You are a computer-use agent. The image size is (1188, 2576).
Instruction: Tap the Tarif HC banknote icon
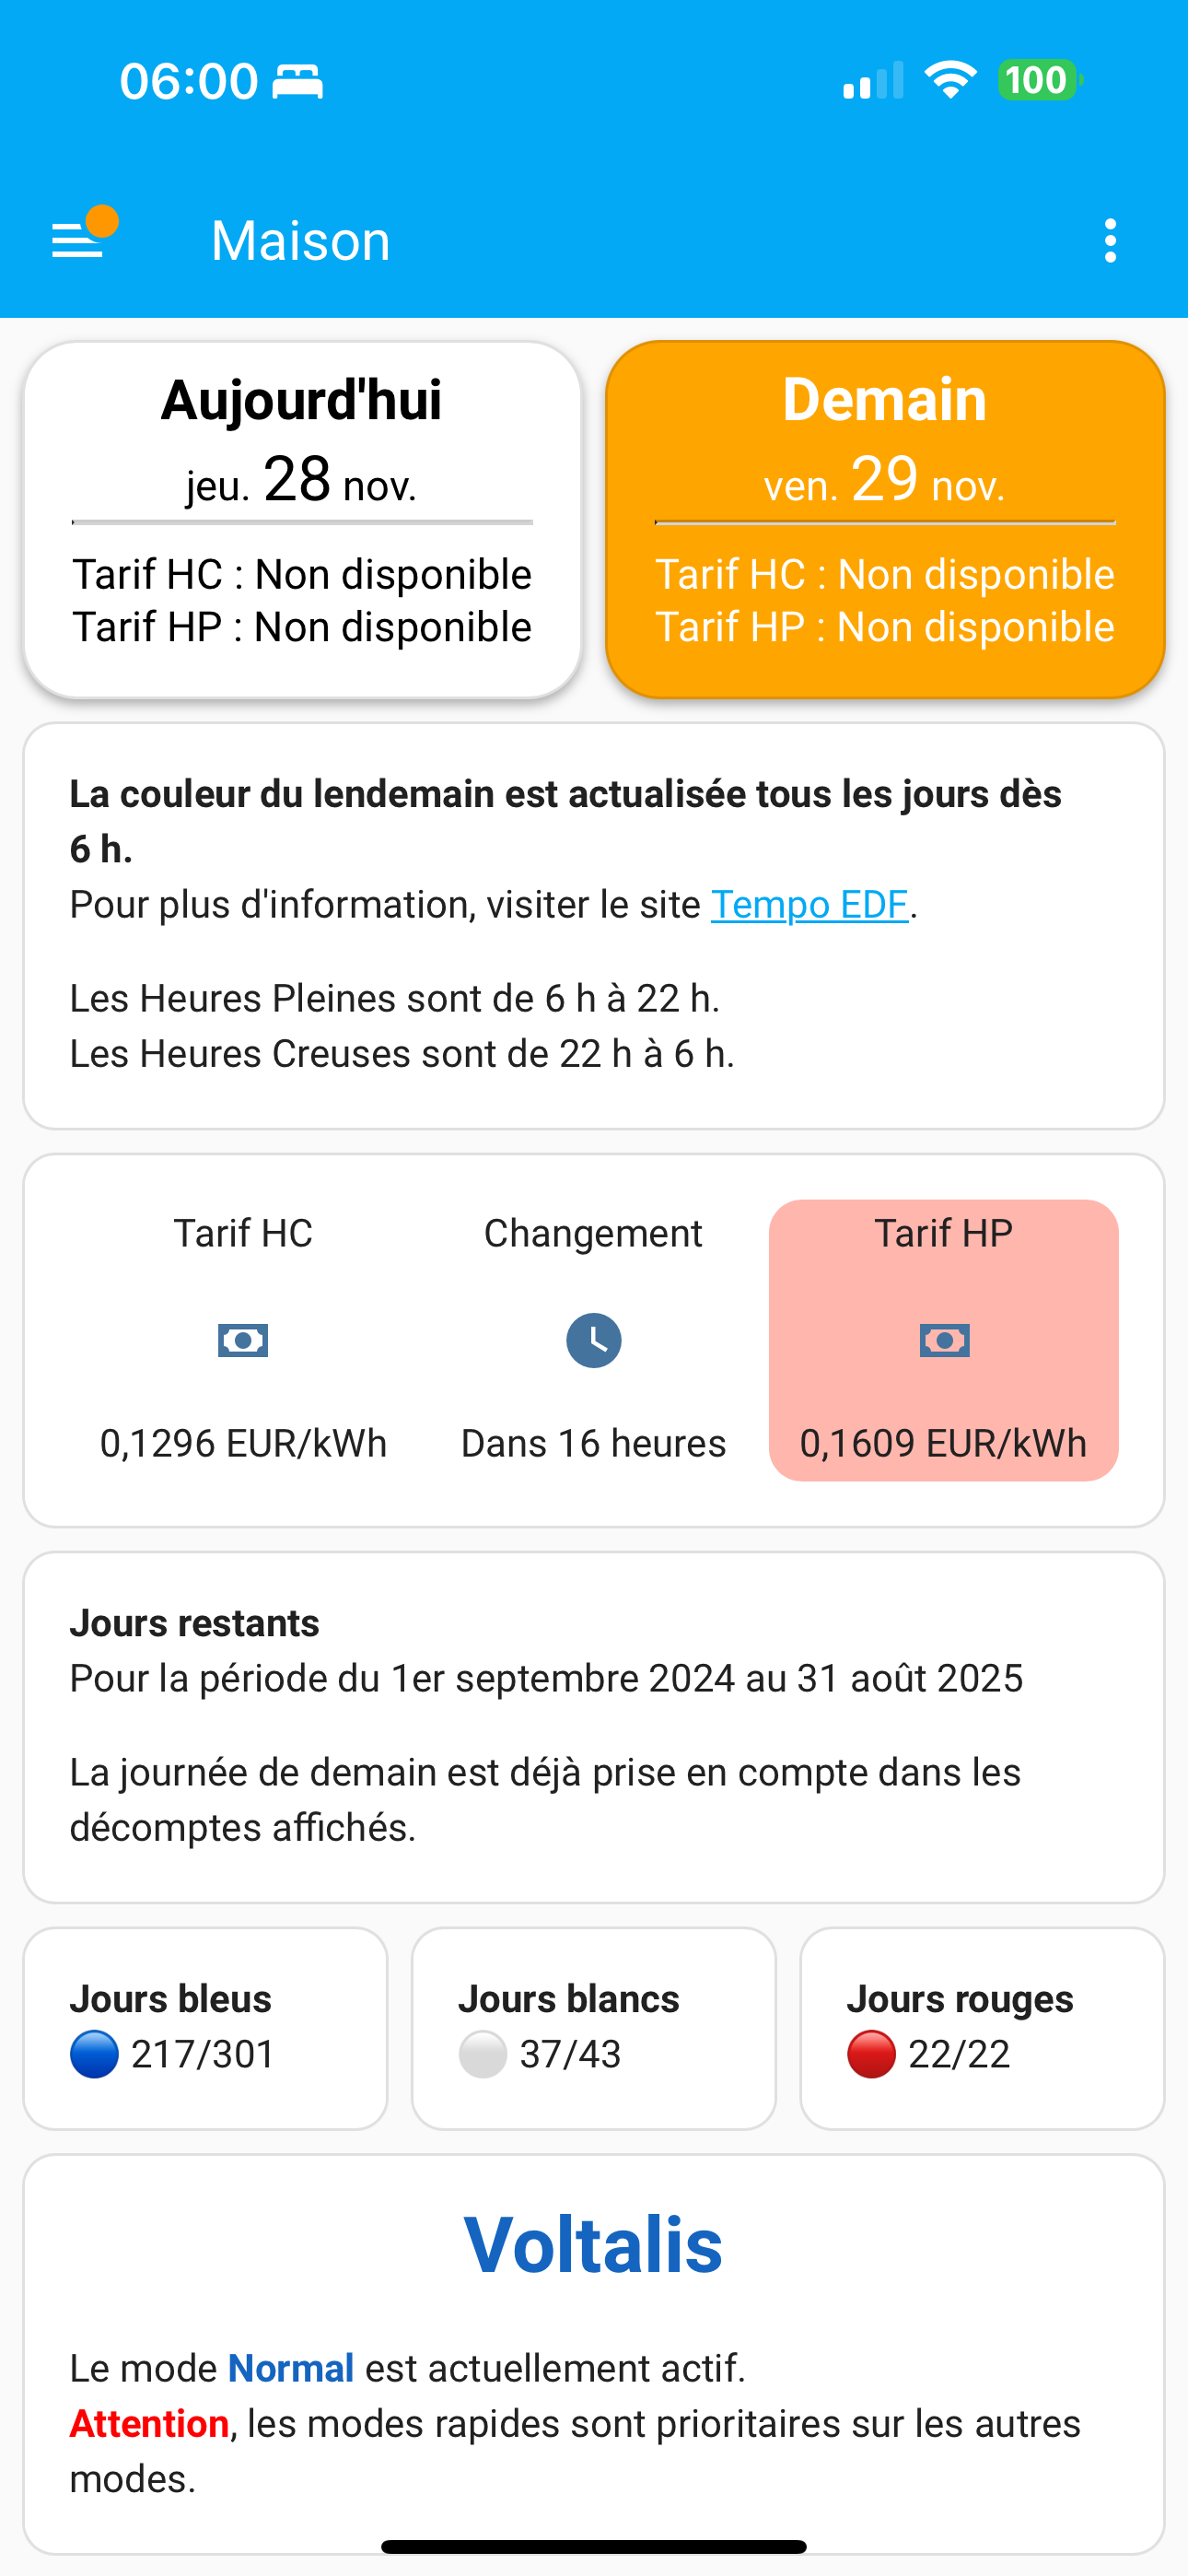tap(243, 1340)
